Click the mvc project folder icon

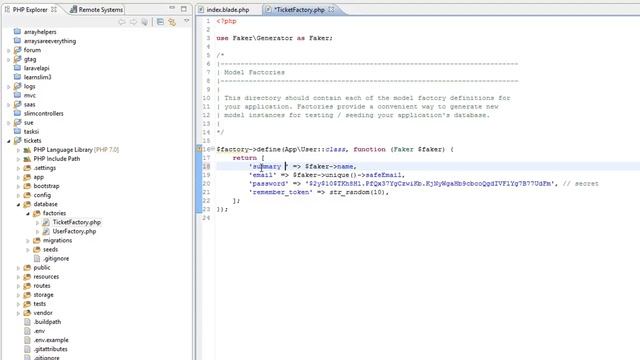coord(17,95)
